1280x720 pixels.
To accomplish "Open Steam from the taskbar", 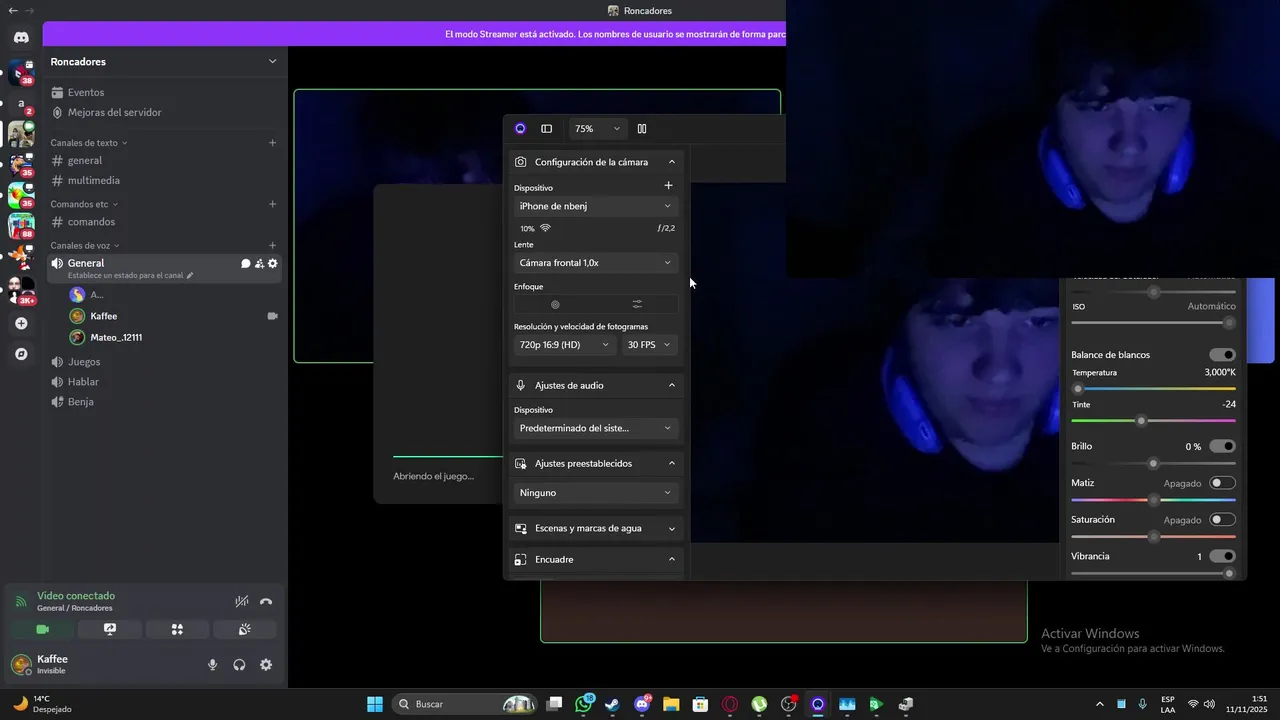I will pyautogui.click(x=612, y=704).
